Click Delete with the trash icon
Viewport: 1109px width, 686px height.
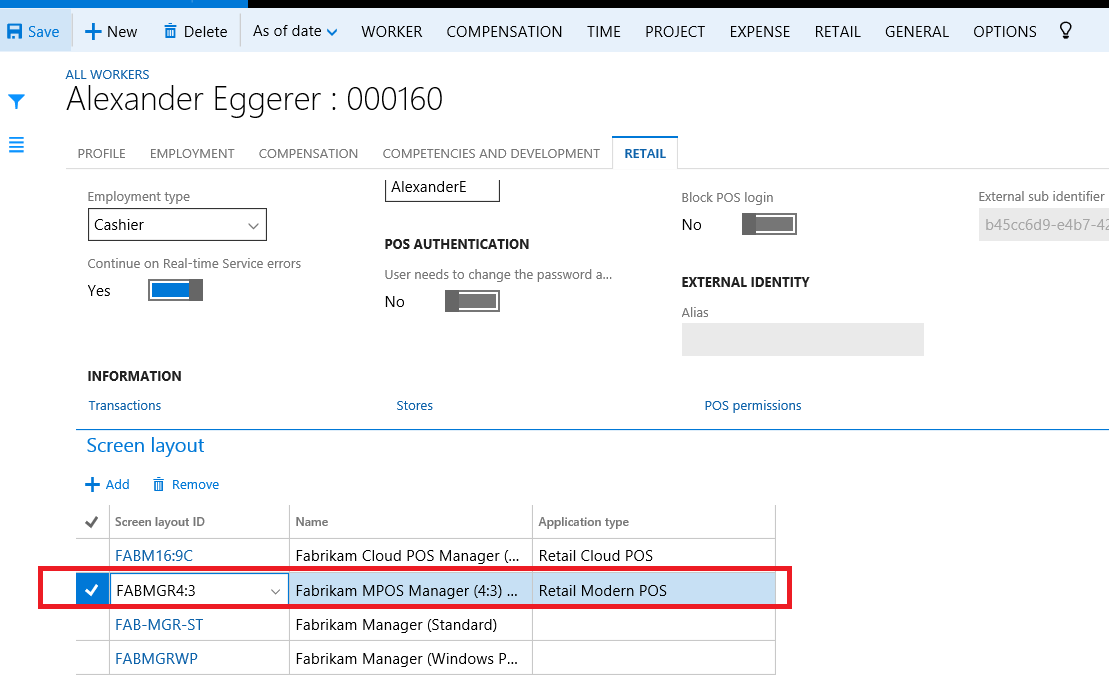[195, 32]
